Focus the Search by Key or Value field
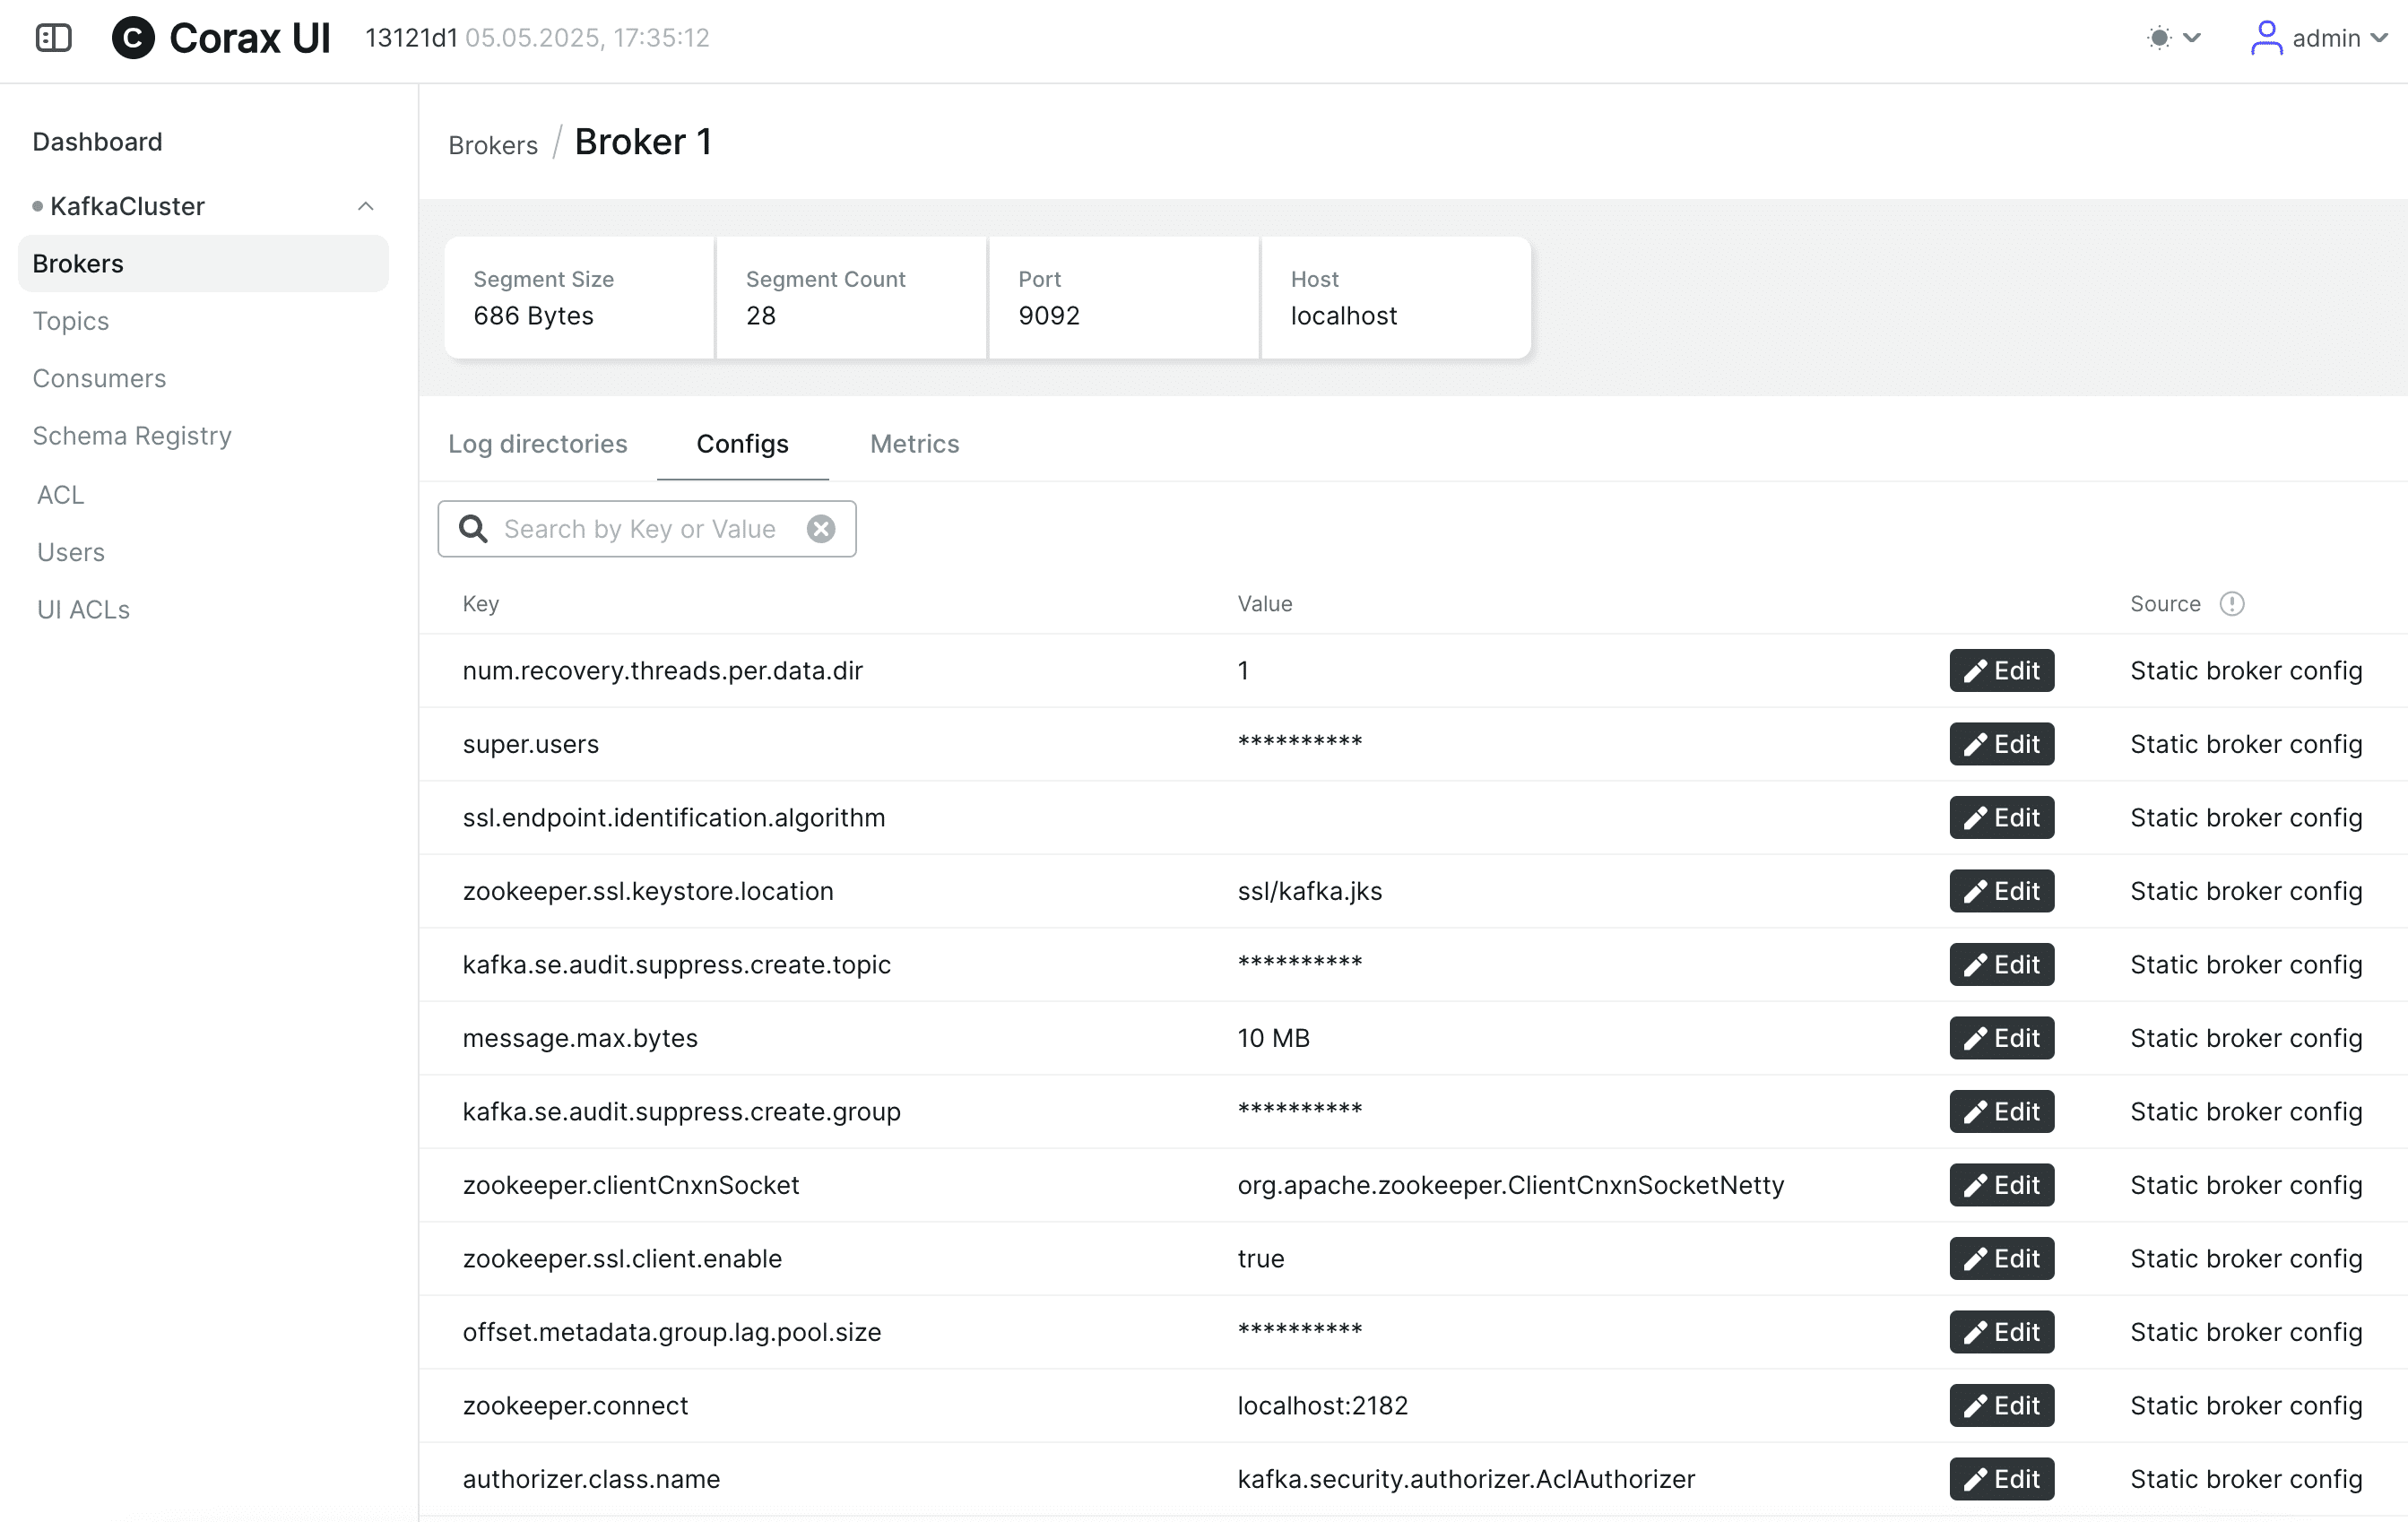This screenshot has height=1522, width=2408. pos(646,529)
